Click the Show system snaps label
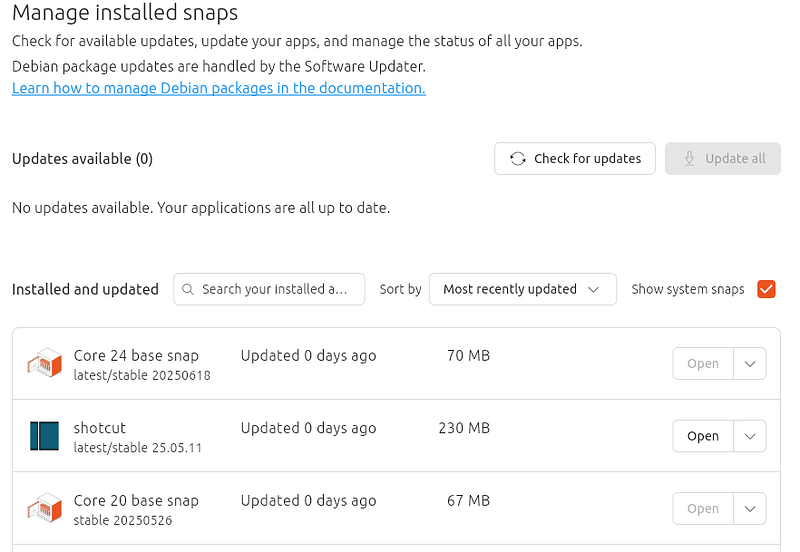Image resolution: width=800 pixels, height=552 pixels. tap(688, 289)
